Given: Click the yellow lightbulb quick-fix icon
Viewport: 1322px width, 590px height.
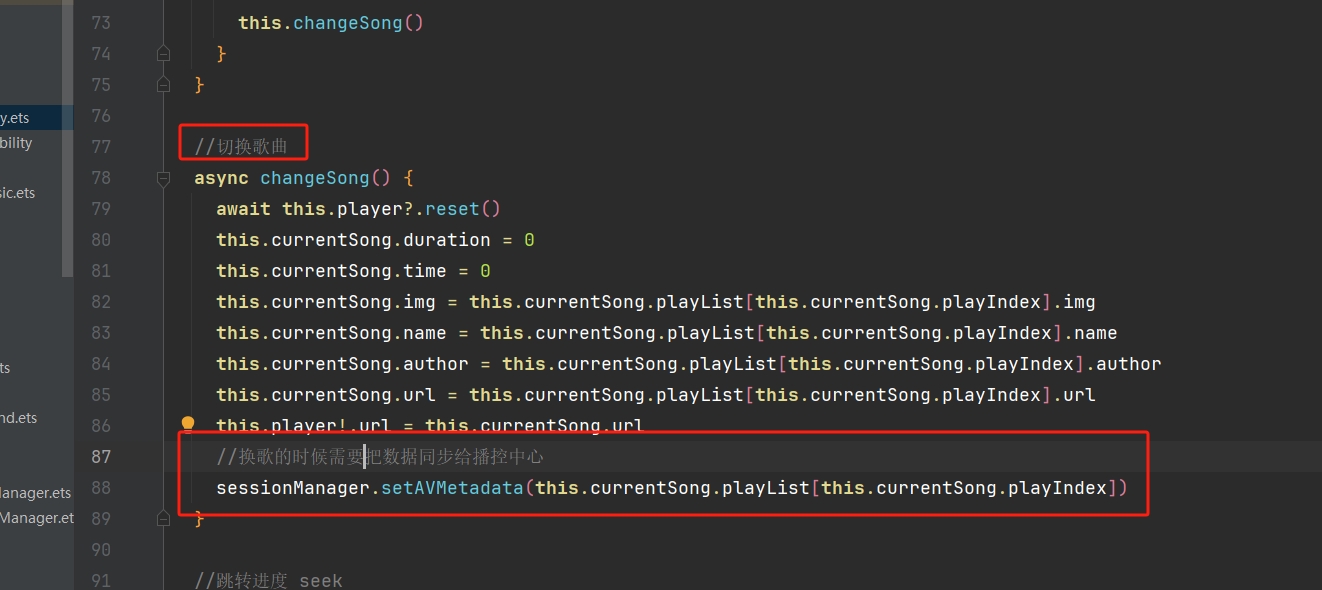Looking at the screenshot, I should pos(187,425).
